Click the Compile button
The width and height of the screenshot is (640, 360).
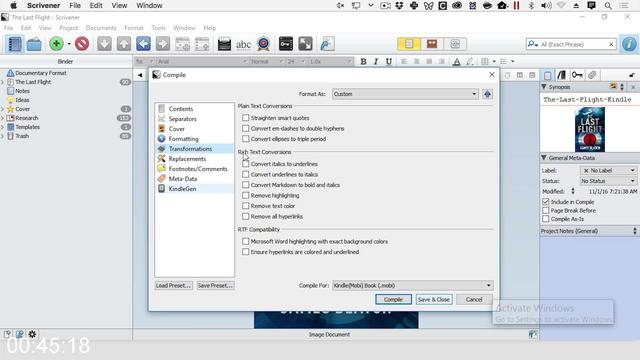393,300
